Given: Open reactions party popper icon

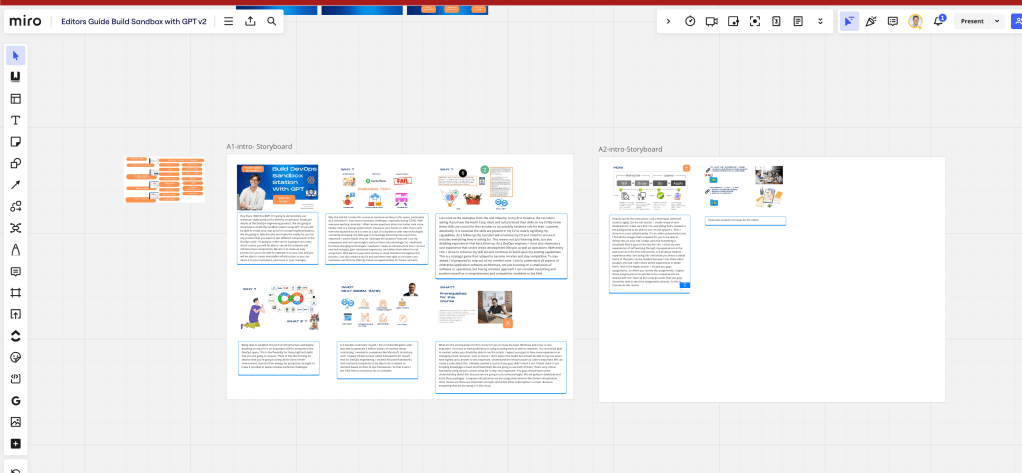Looking at the screenshot, I should tap(871, 22).
